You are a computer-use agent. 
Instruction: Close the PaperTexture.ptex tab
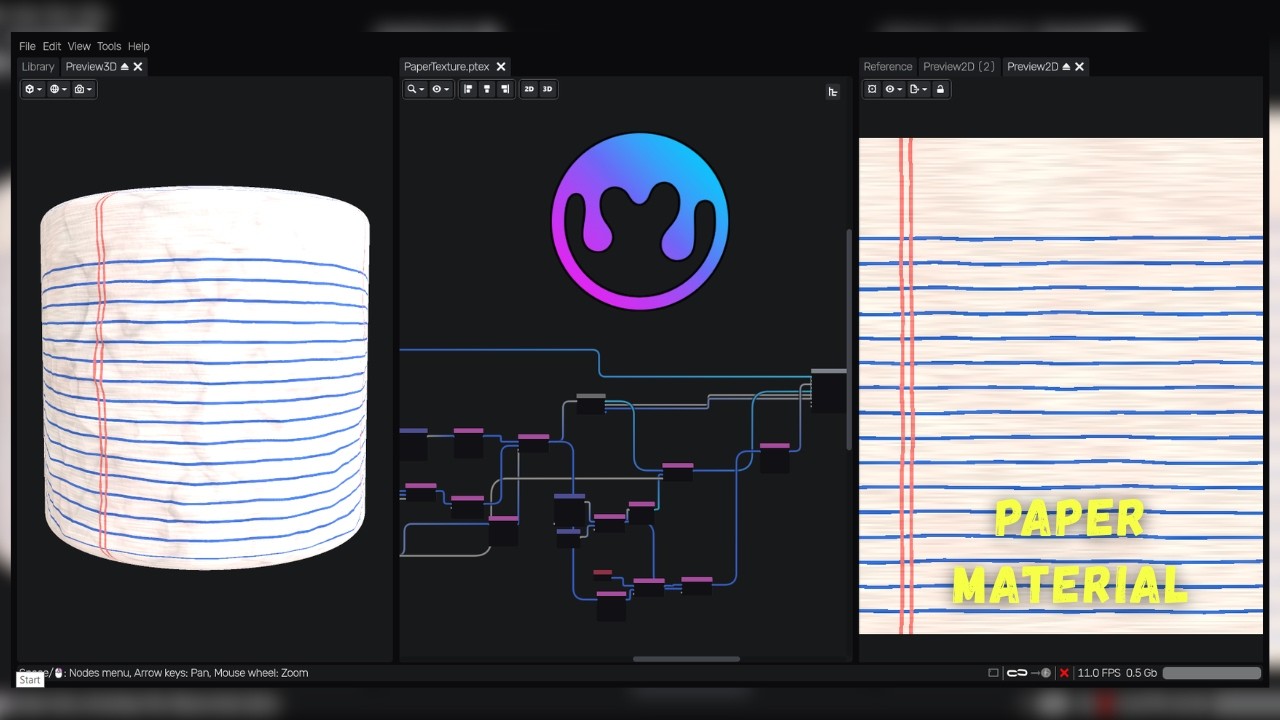point(501,67)
